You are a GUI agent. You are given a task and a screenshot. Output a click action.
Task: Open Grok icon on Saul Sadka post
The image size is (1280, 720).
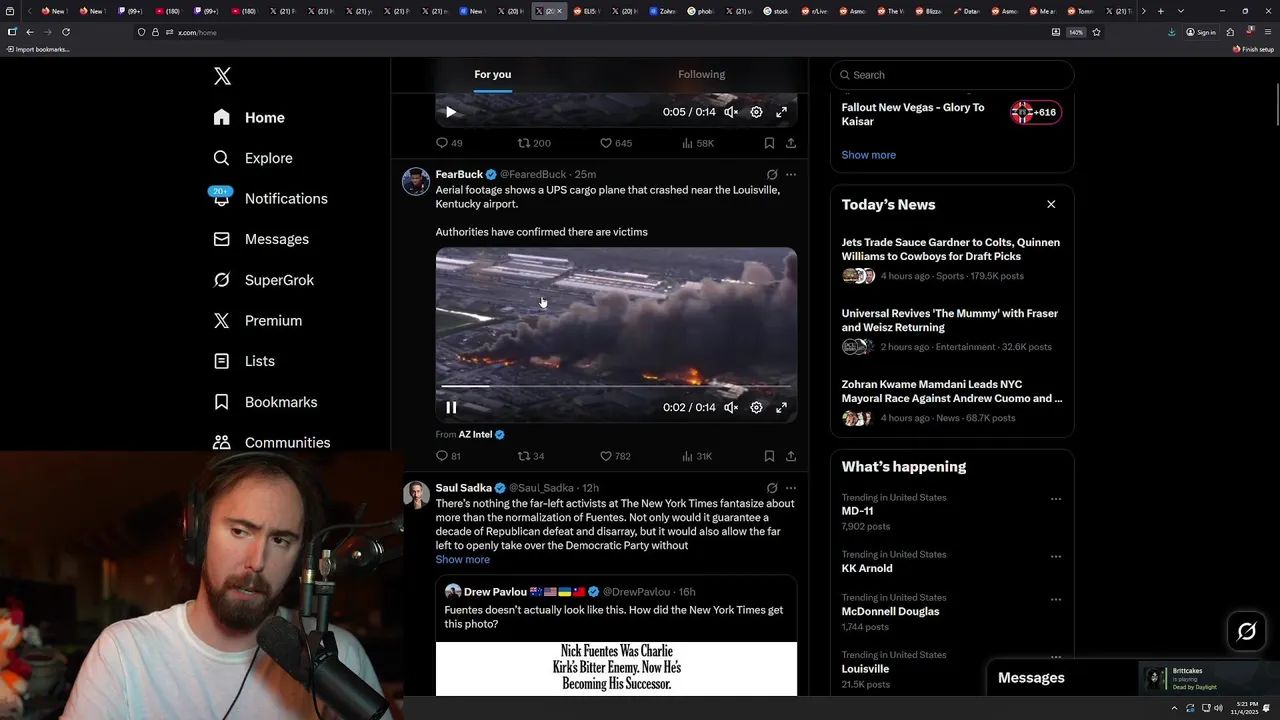coord(772,488)
